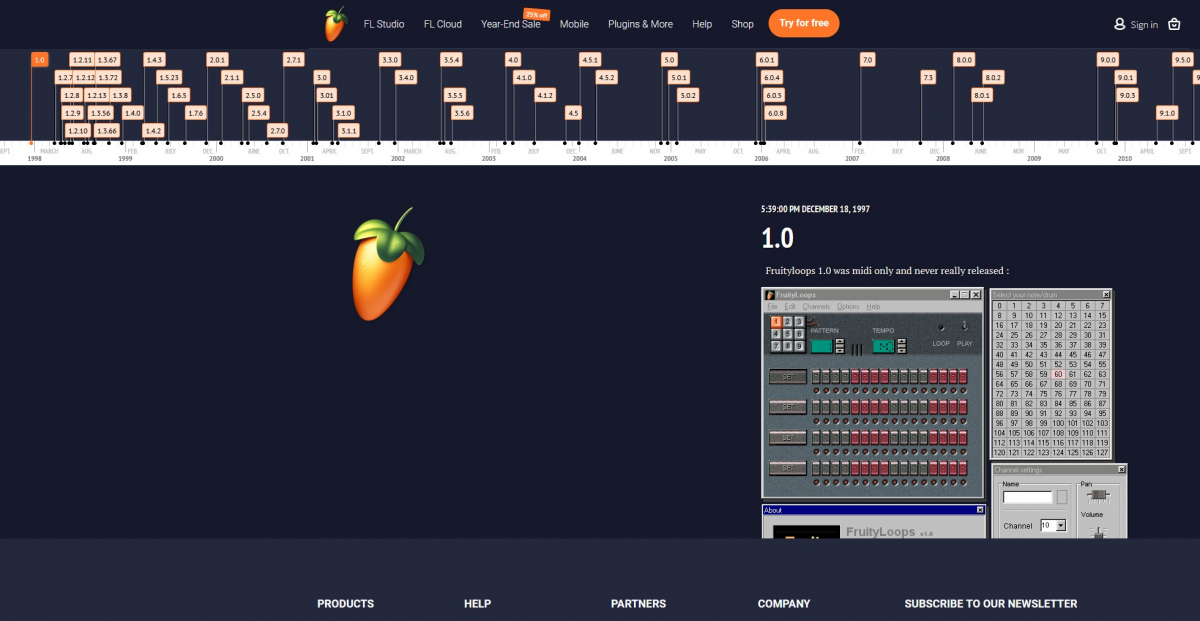Jump to the 3.5.5 release marker

coord(455,95)
